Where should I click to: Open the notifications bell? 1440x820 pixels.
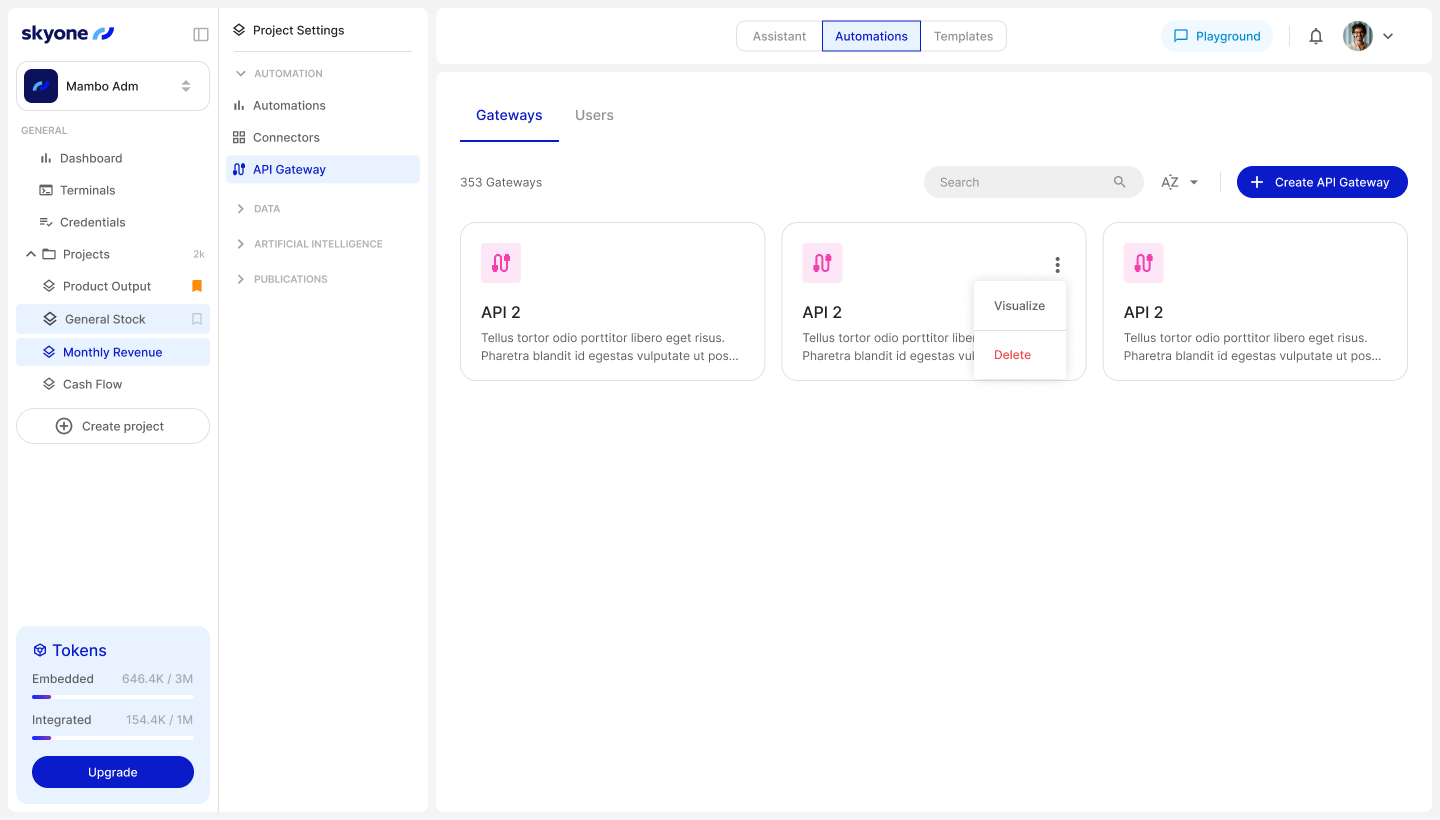tap(1316, 36)
